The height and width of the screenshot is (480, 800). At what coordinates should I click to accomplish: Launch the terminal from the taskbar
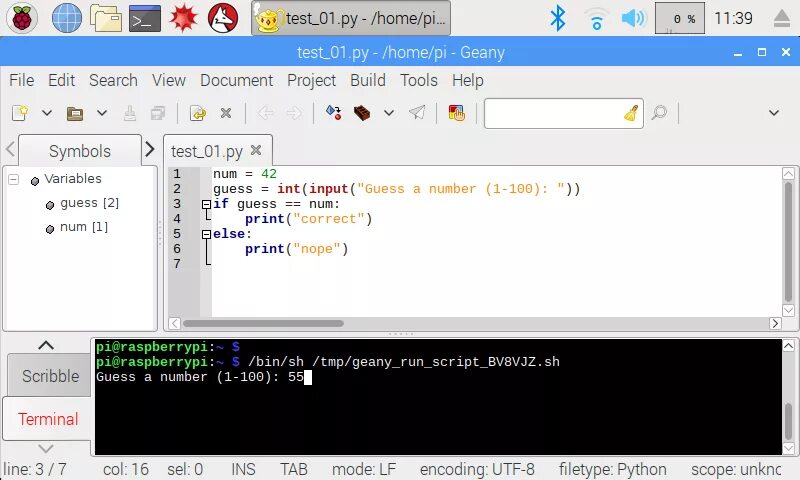coord(144,18)
